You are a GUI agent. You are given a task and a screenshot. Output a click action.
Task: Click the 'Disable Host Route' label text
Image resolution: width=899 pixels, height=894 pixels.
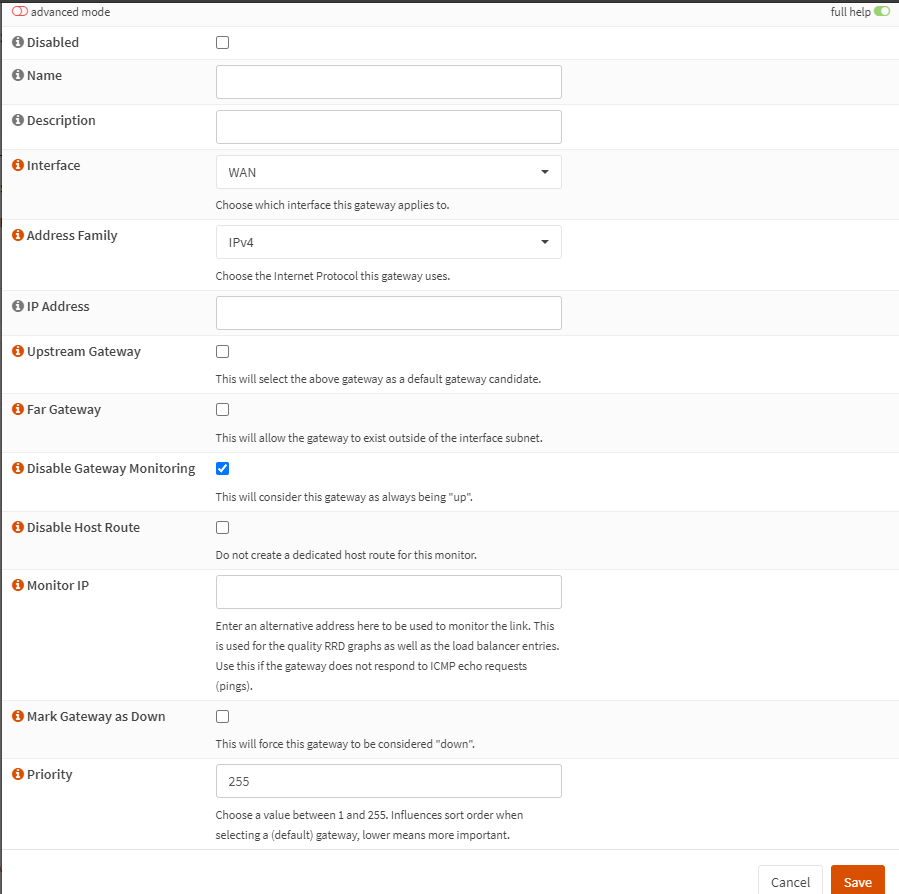click(x=84, y=528)
